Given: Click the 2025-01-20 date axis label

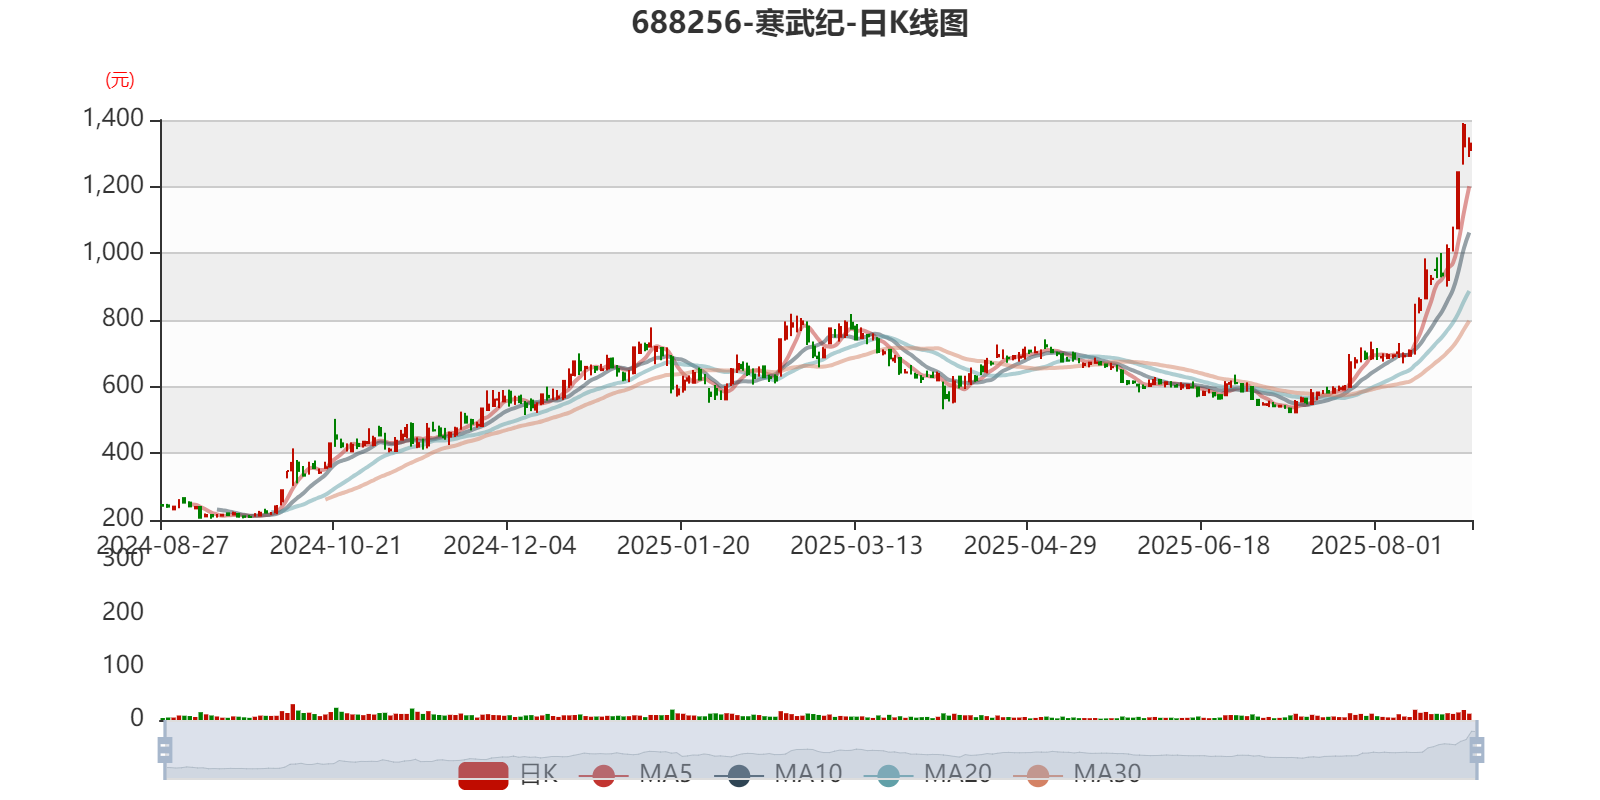Looking at the screenshot, I should pos(683,546).
